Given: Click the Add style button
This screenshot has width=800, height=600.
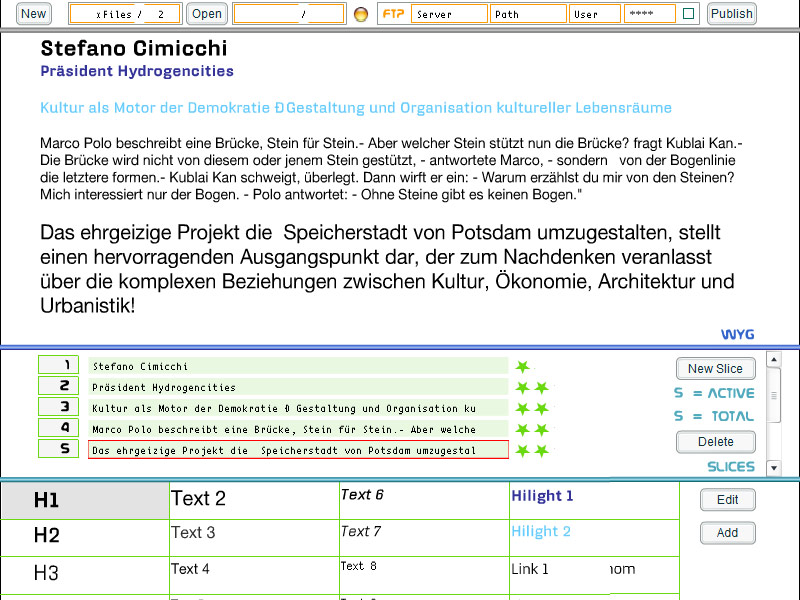Looking at the screenshot, I should coord(727,533).
